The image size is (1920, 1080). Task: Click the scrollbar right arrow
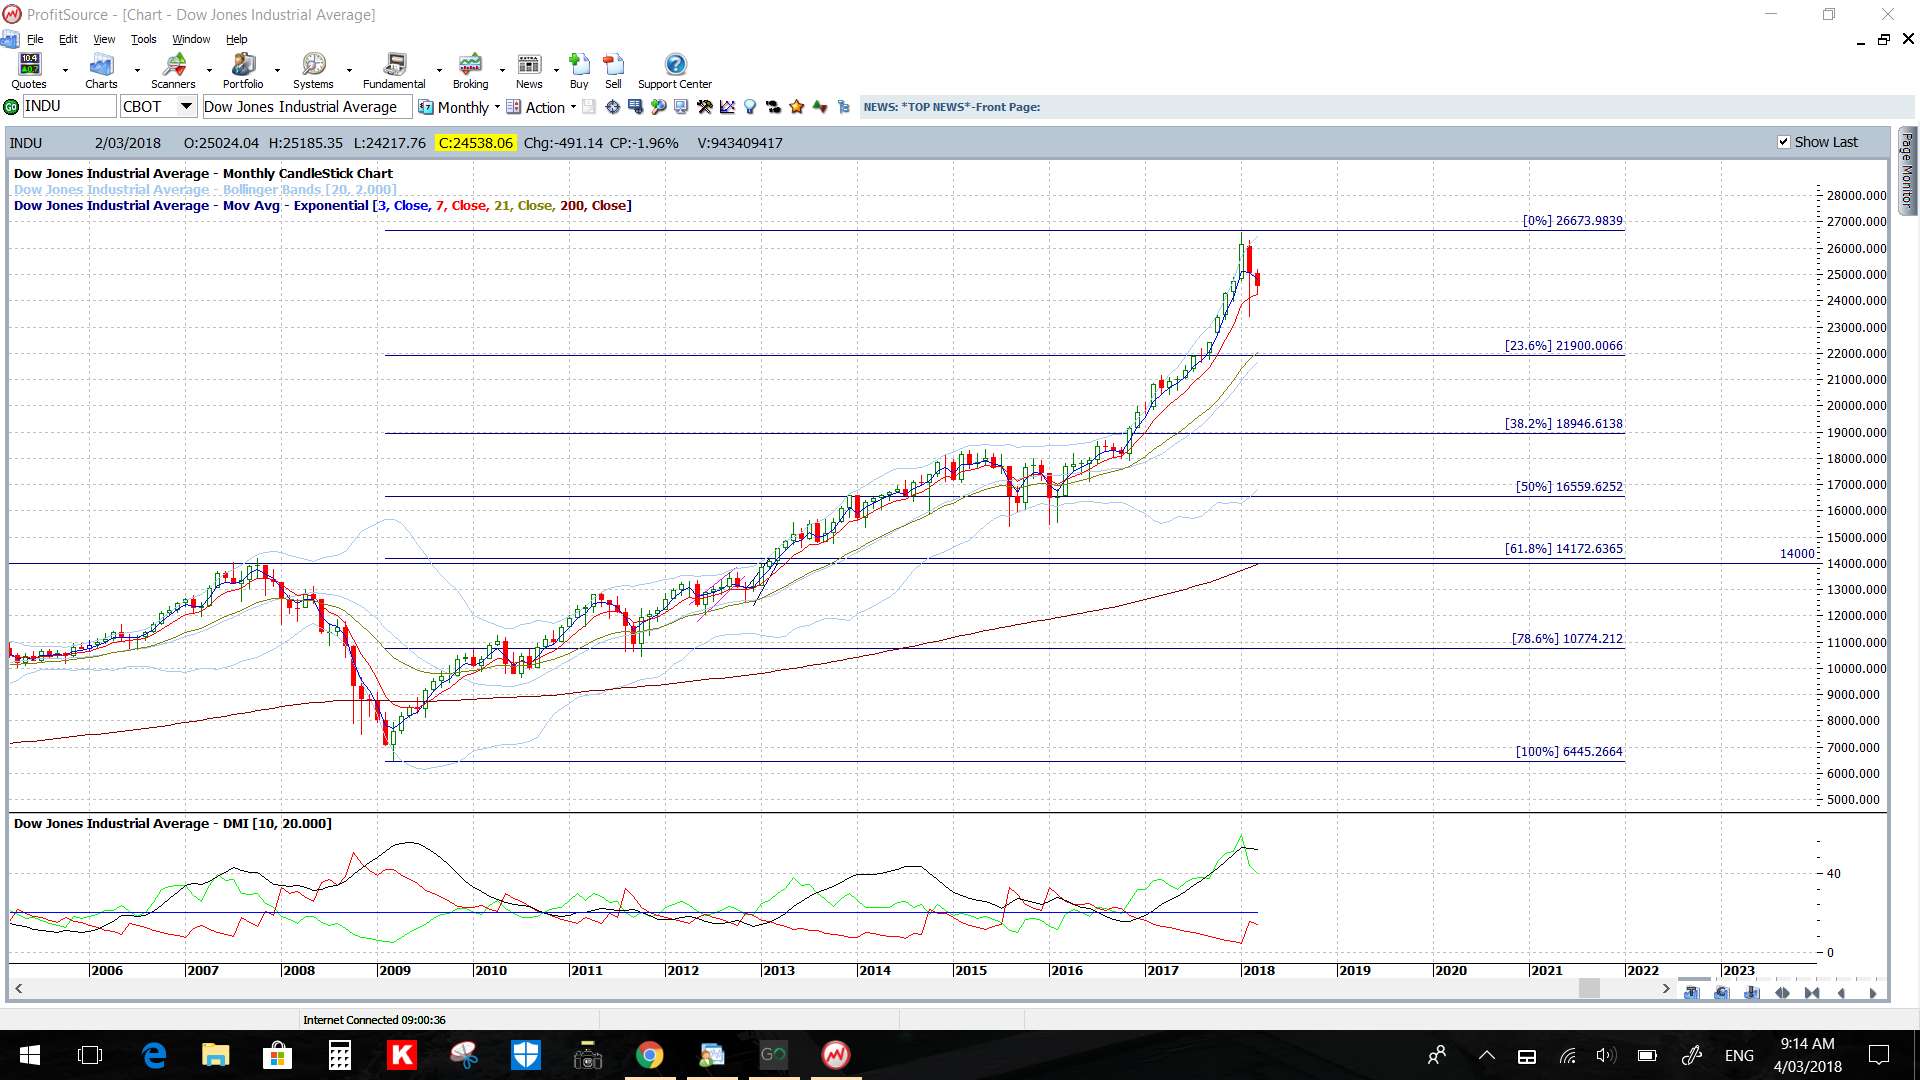tap(1665, 989)
